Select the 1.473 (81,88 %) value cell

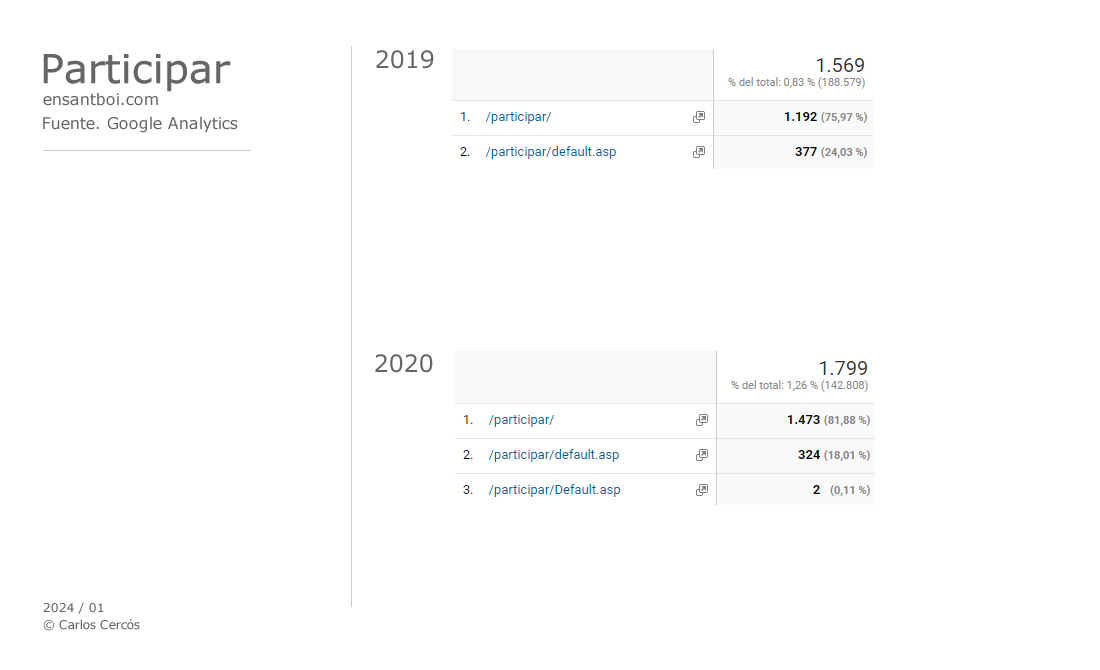point(828,420)
